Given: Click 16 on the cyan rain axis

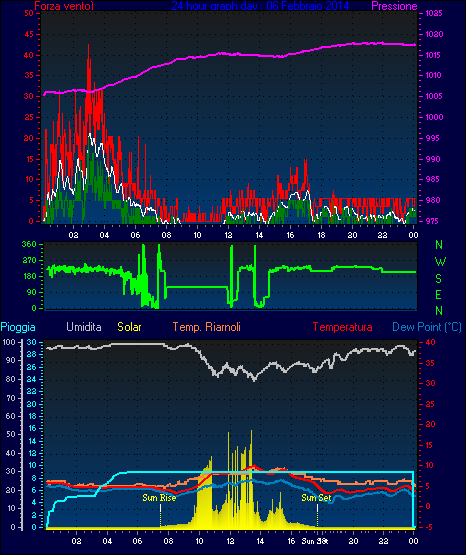Looking at the screenshot, I should pos(32,429).
